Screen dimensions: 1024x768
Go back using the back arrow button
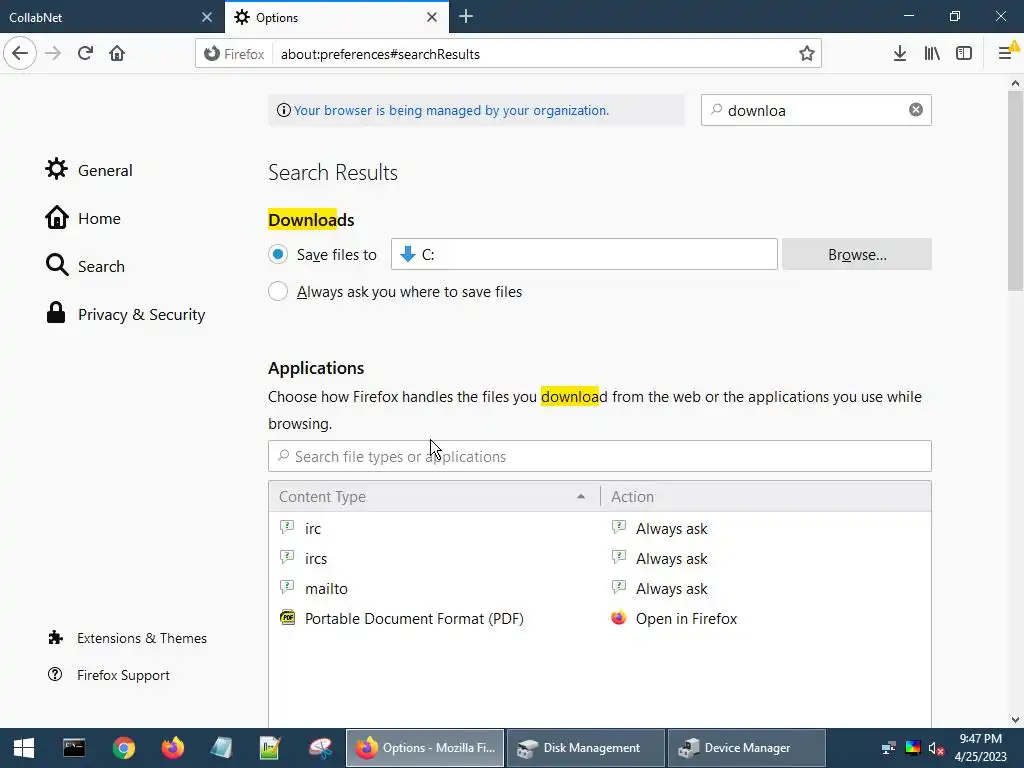(20, 53)
